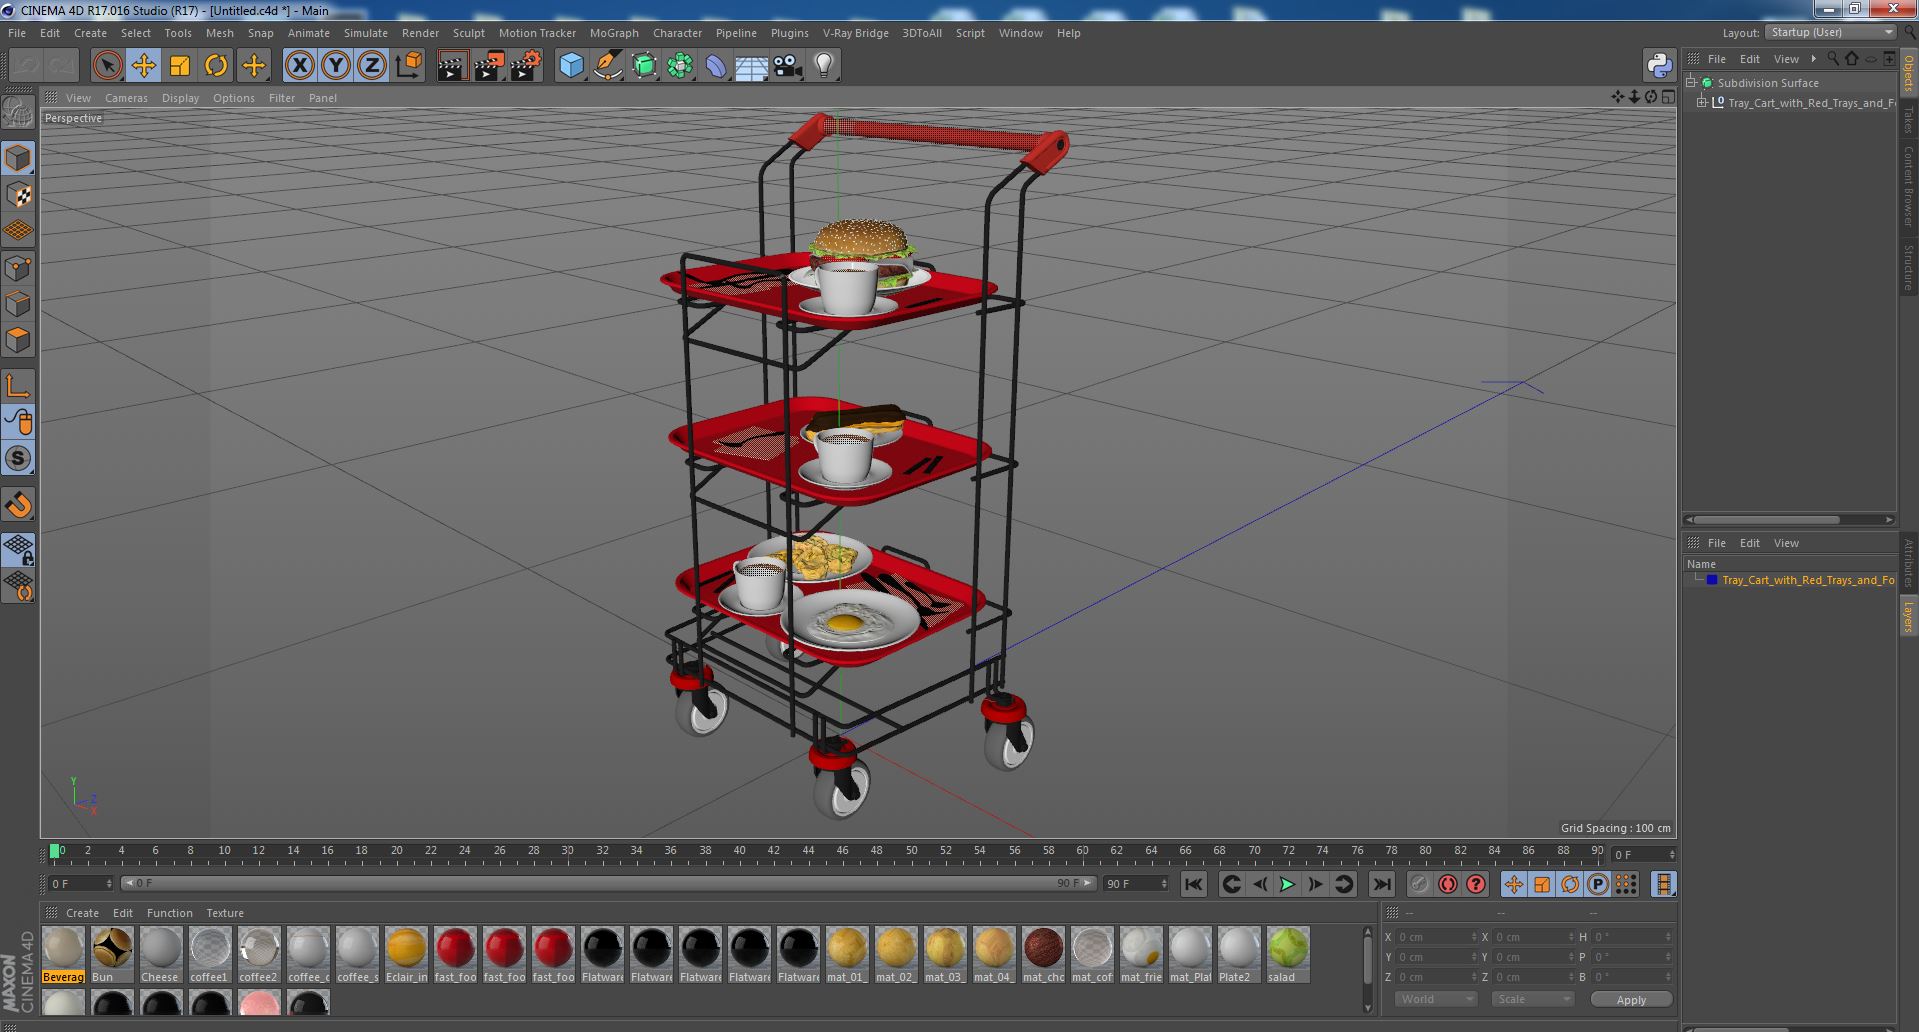Open the Content Browser side tab

click(x=1908, y=186)
